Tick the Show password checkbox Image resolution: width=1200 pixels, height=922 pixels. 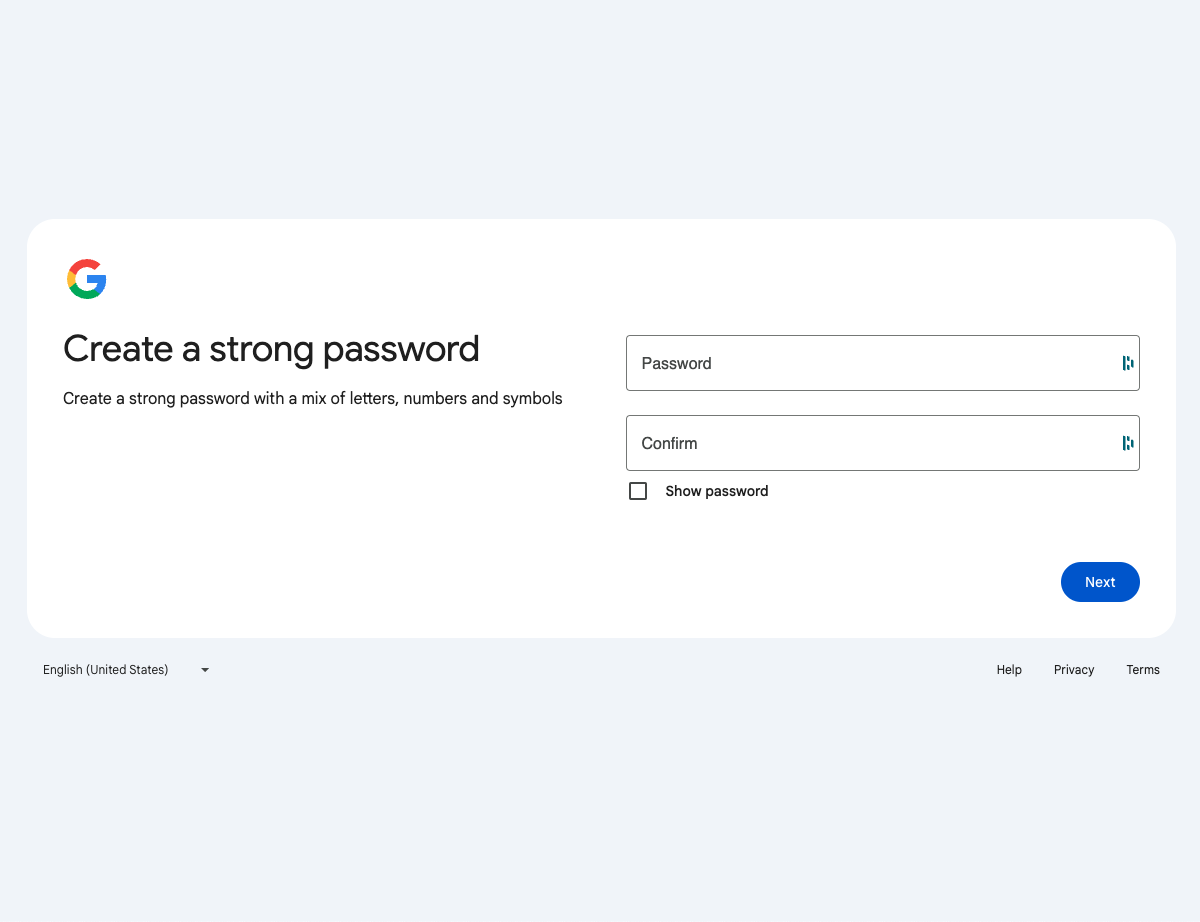click(x=638, y=491)
